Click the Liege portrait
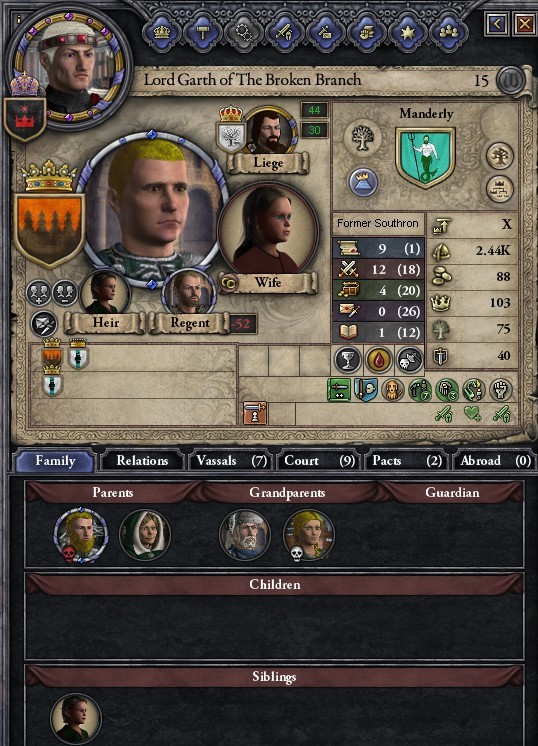Image resolution: width=538 pixels, height=746 pixels. [271, 131]
